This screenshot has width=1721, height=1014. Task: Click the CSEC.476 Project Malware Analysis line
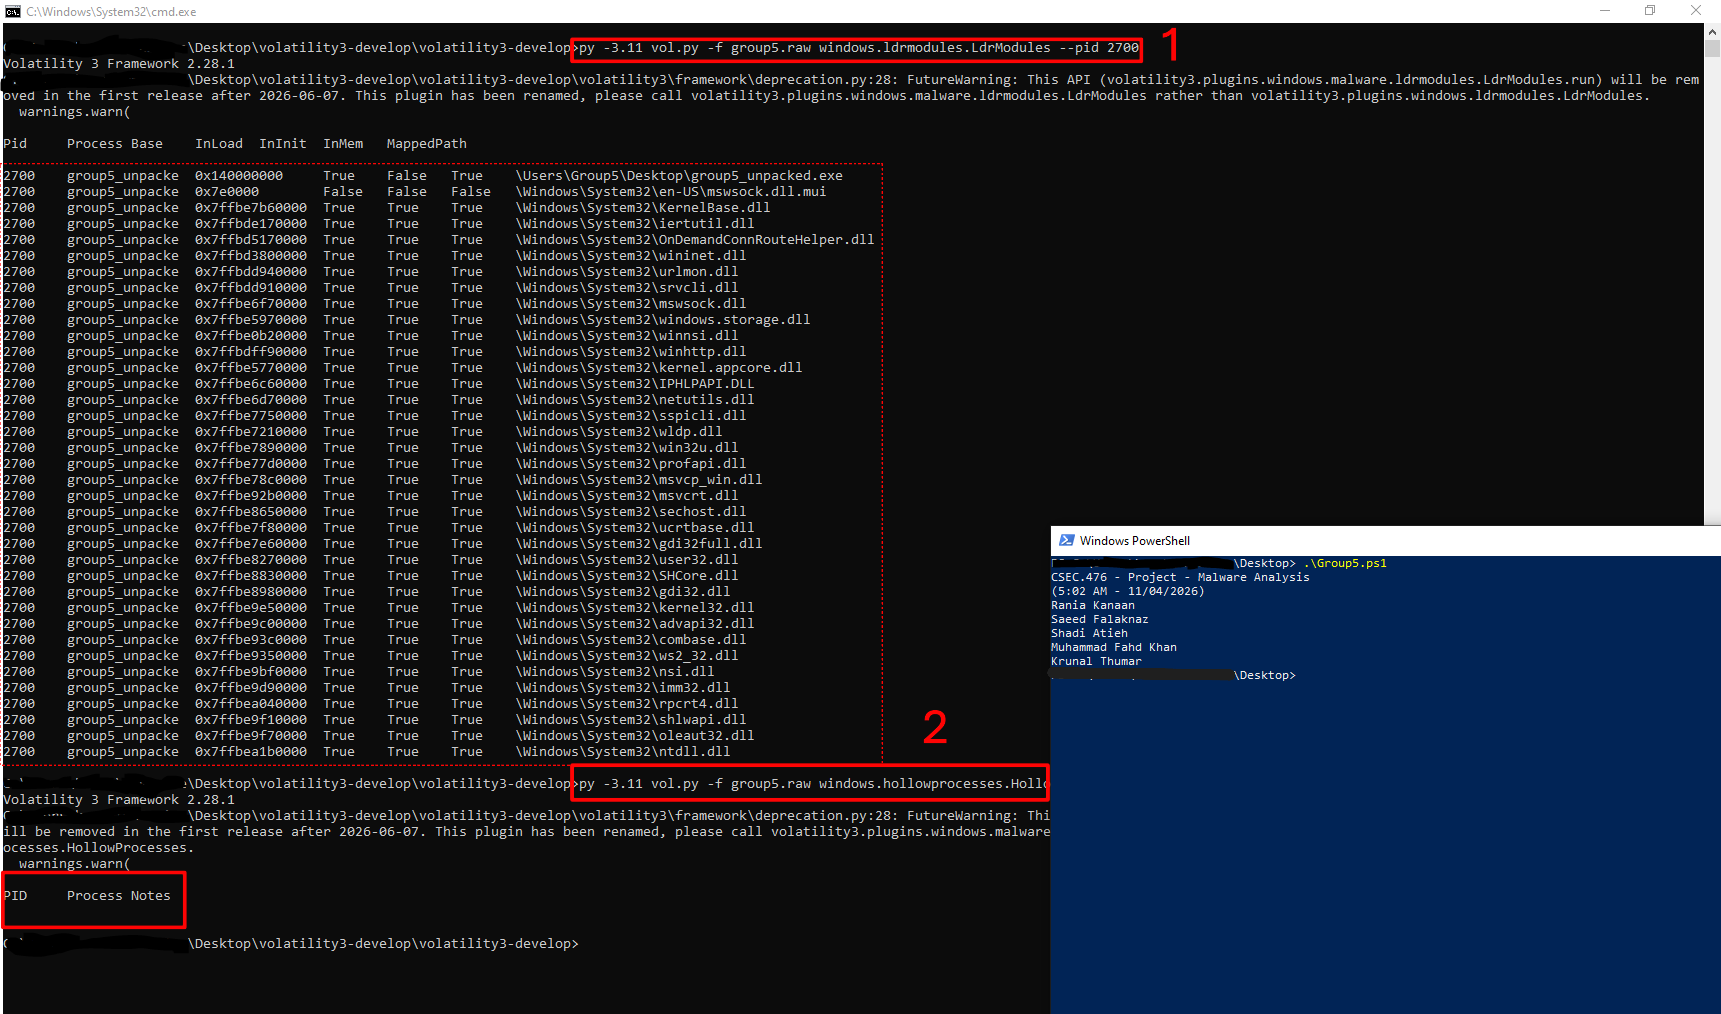(x=1180, y=578)
